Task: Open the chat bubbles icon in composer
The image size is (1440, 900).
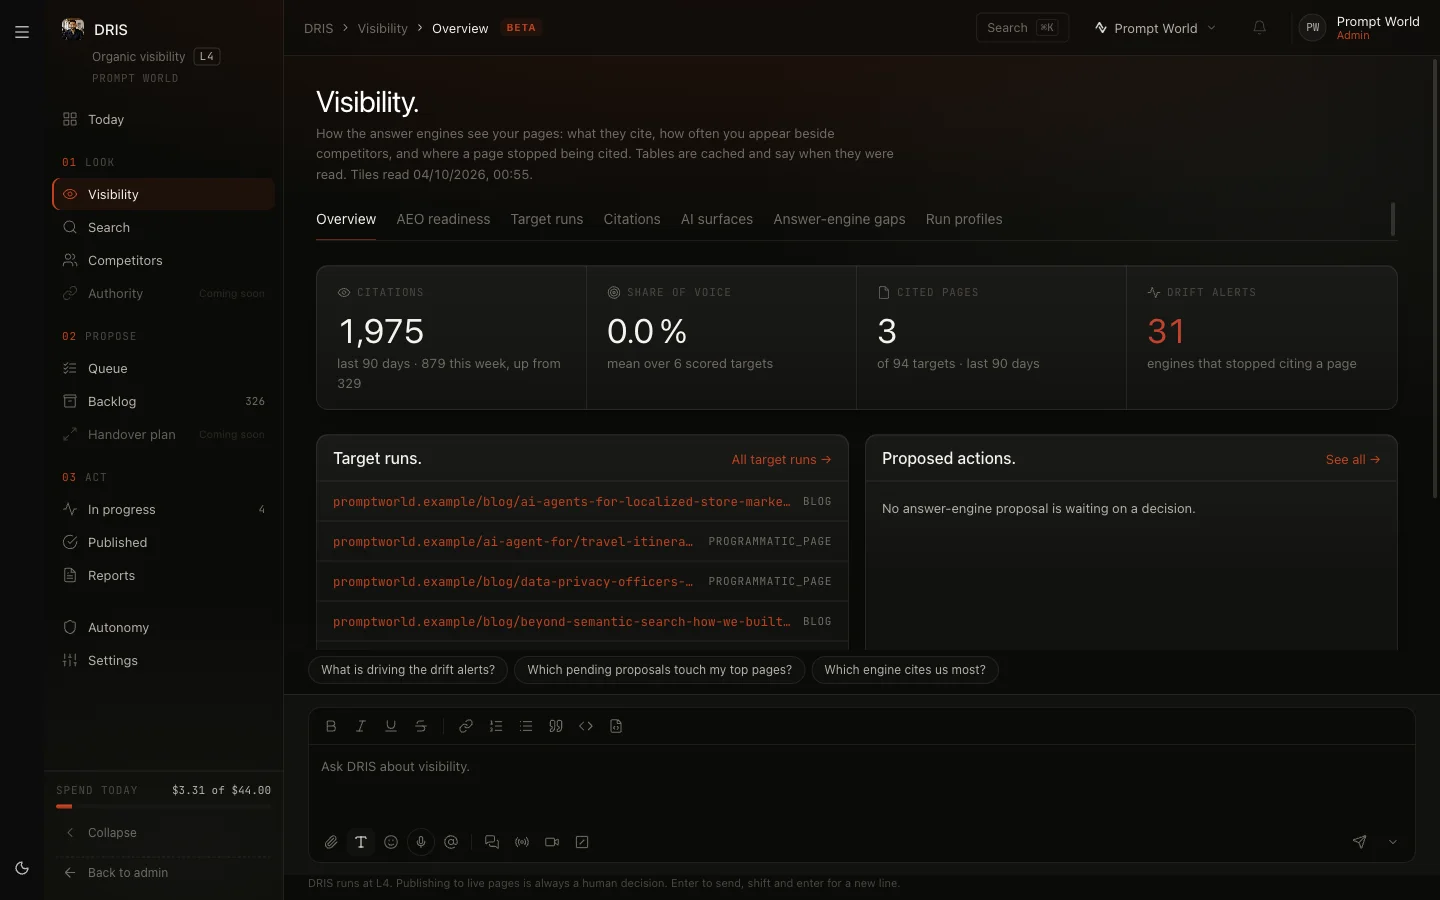Action: pos(492,842)
